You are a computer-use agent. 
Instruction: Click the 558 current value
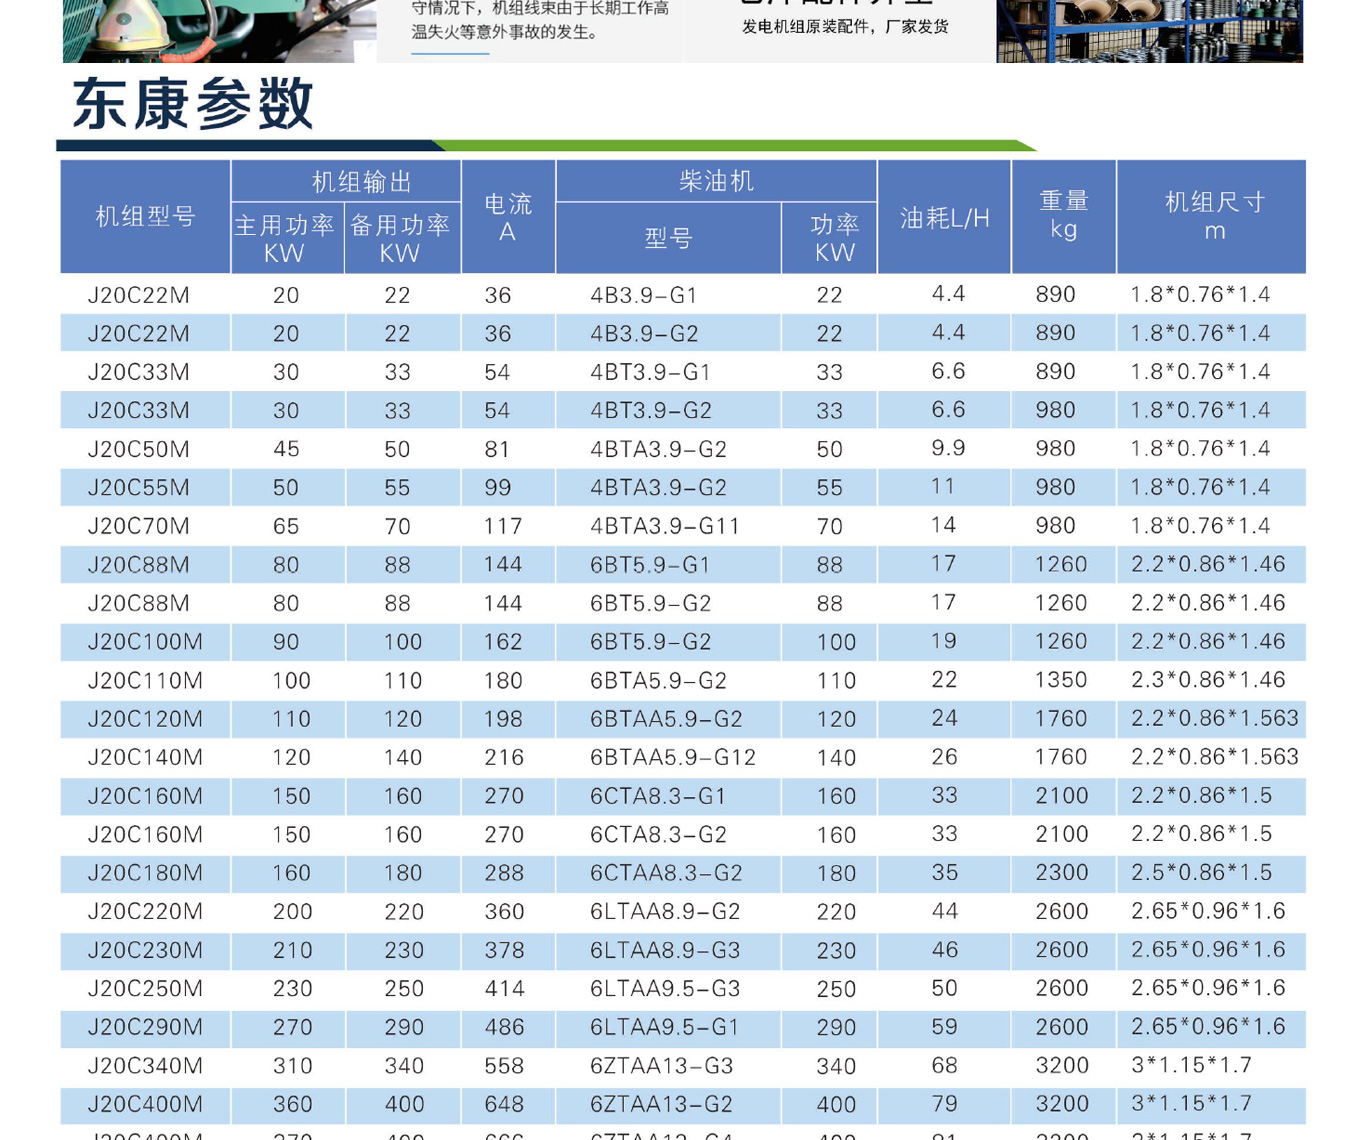pyautogui.click(x=504, y=1066)
